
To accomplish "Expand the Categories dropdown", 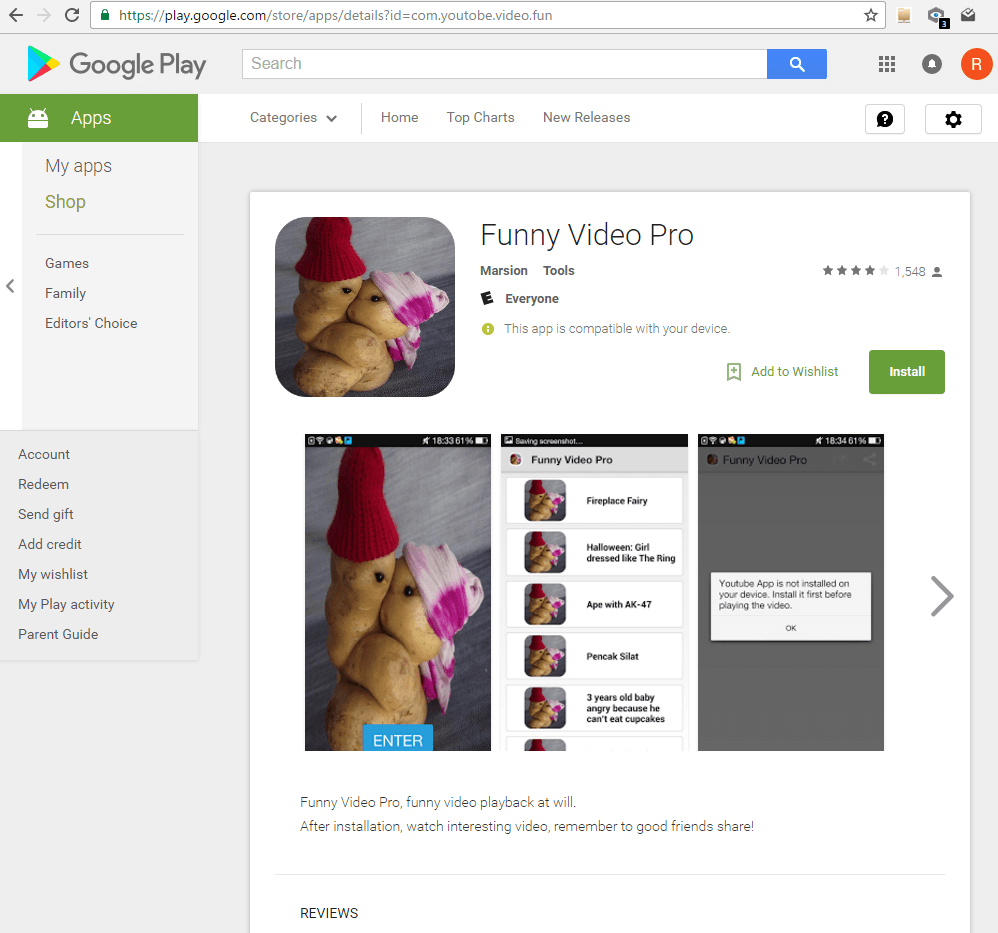I will [x=293, y=118].
